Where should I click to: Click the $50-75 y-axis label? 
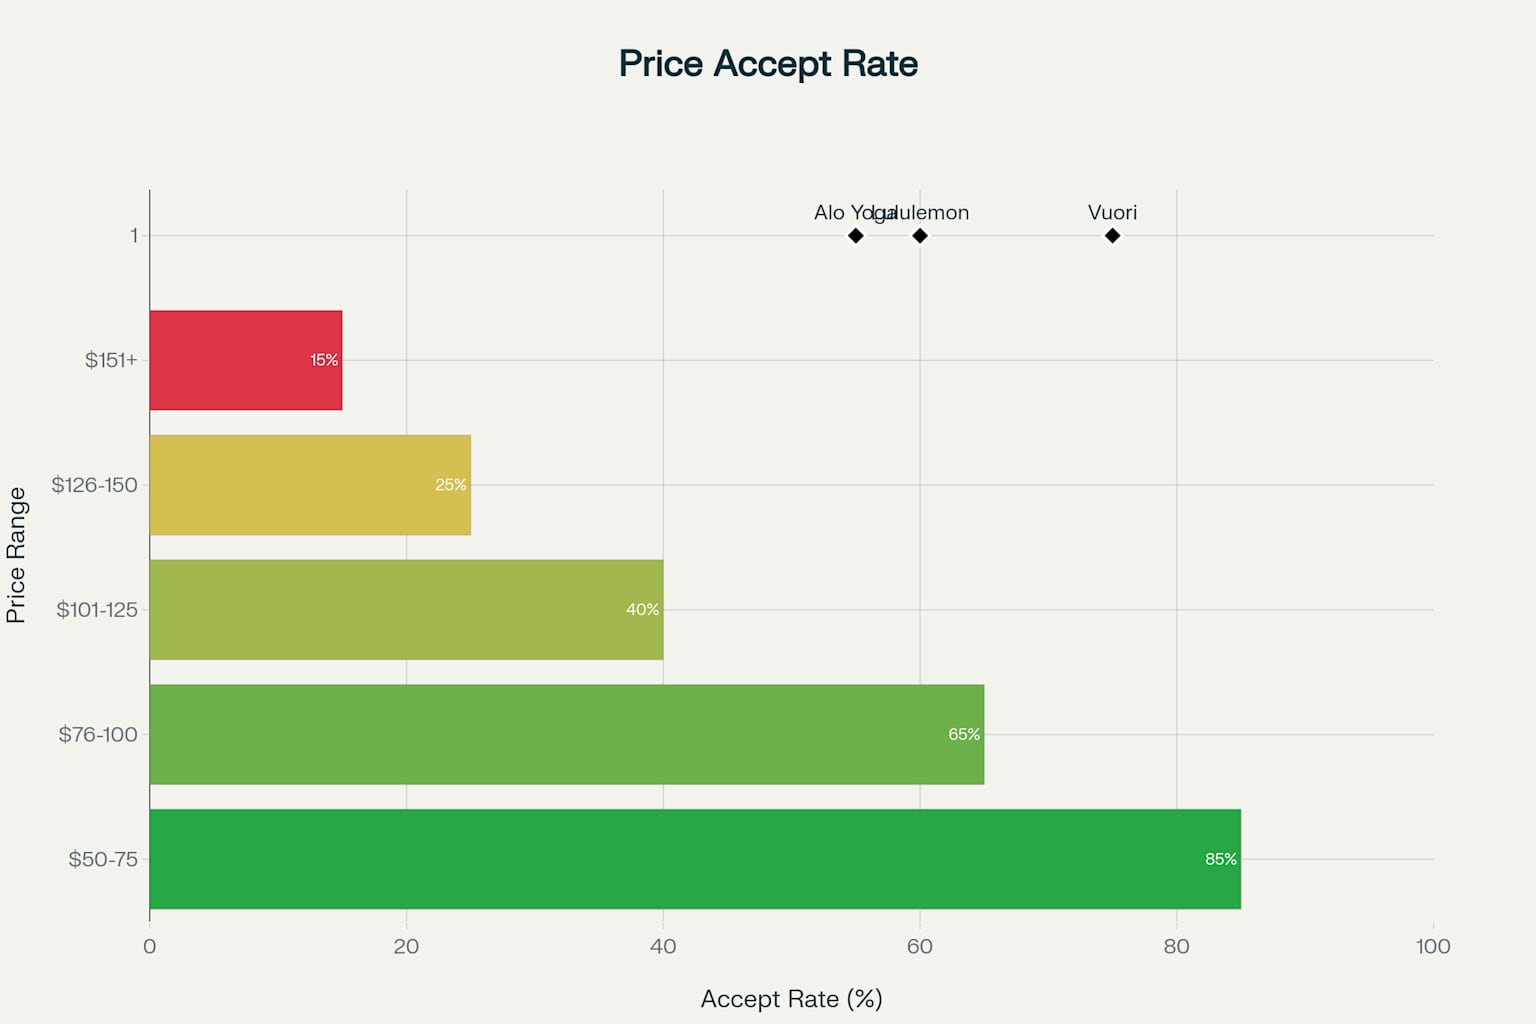[x=103, y=859]
